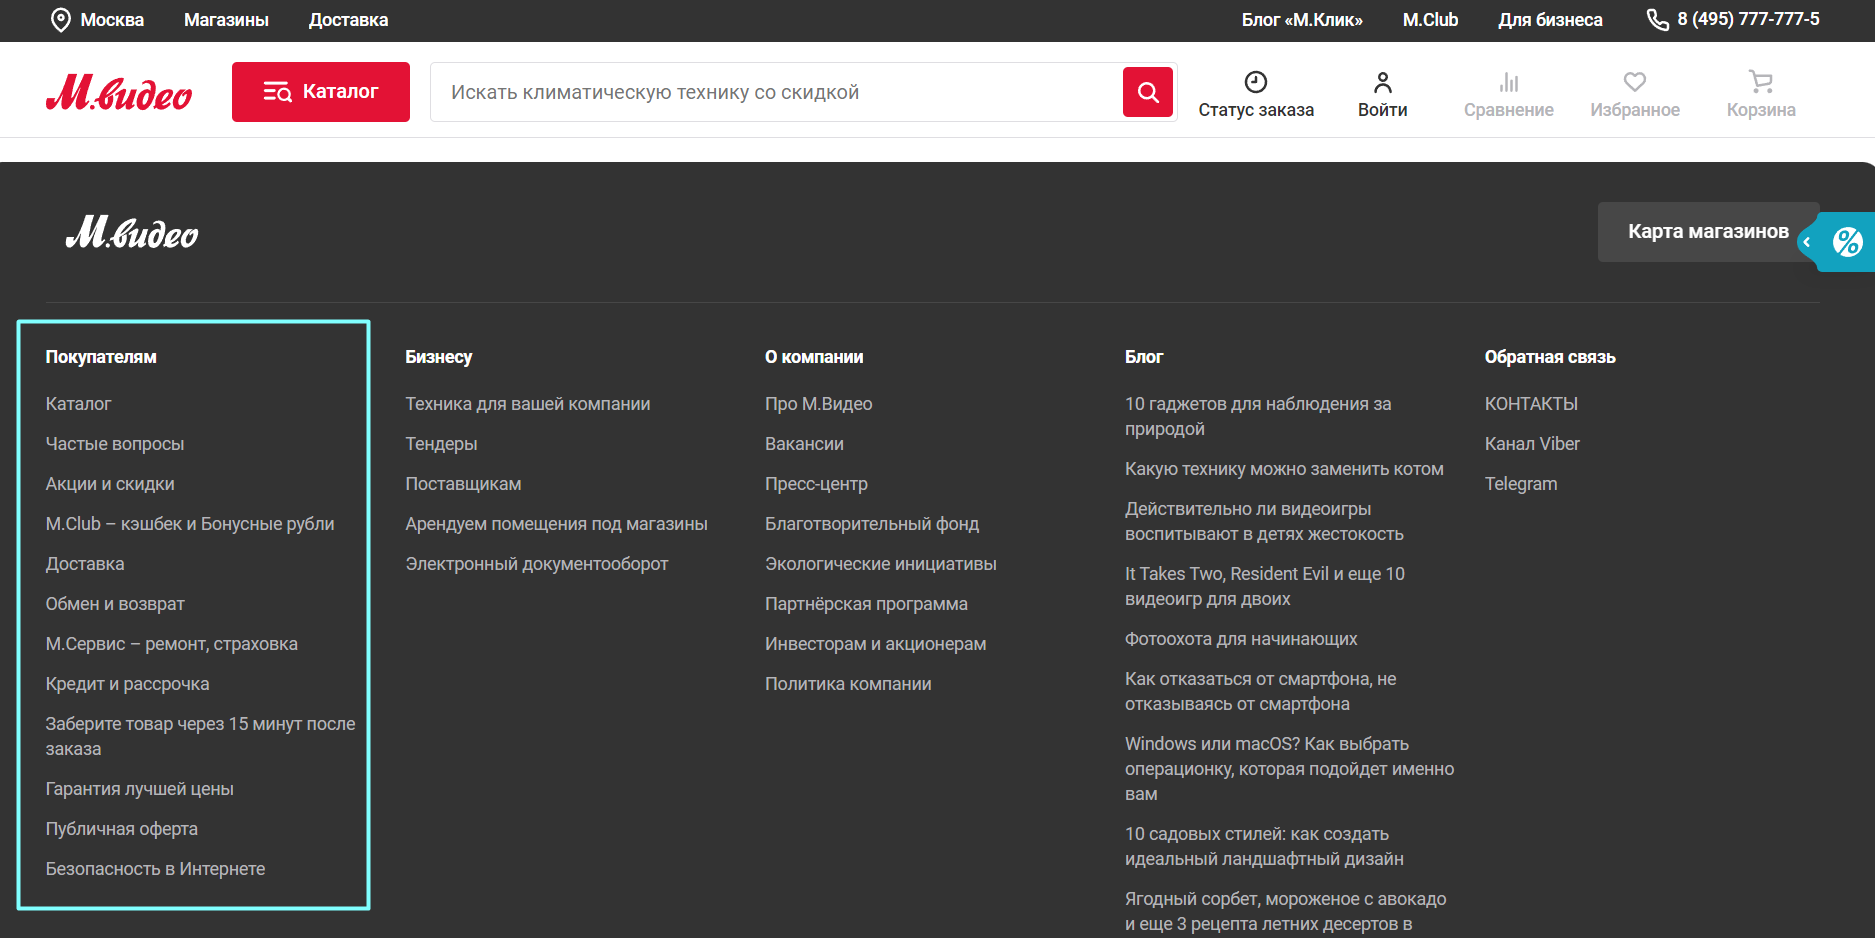Open the Гарантия лучшей цены link
Image resolution: width=1875 pixels, height=938 pixels.
140,789
